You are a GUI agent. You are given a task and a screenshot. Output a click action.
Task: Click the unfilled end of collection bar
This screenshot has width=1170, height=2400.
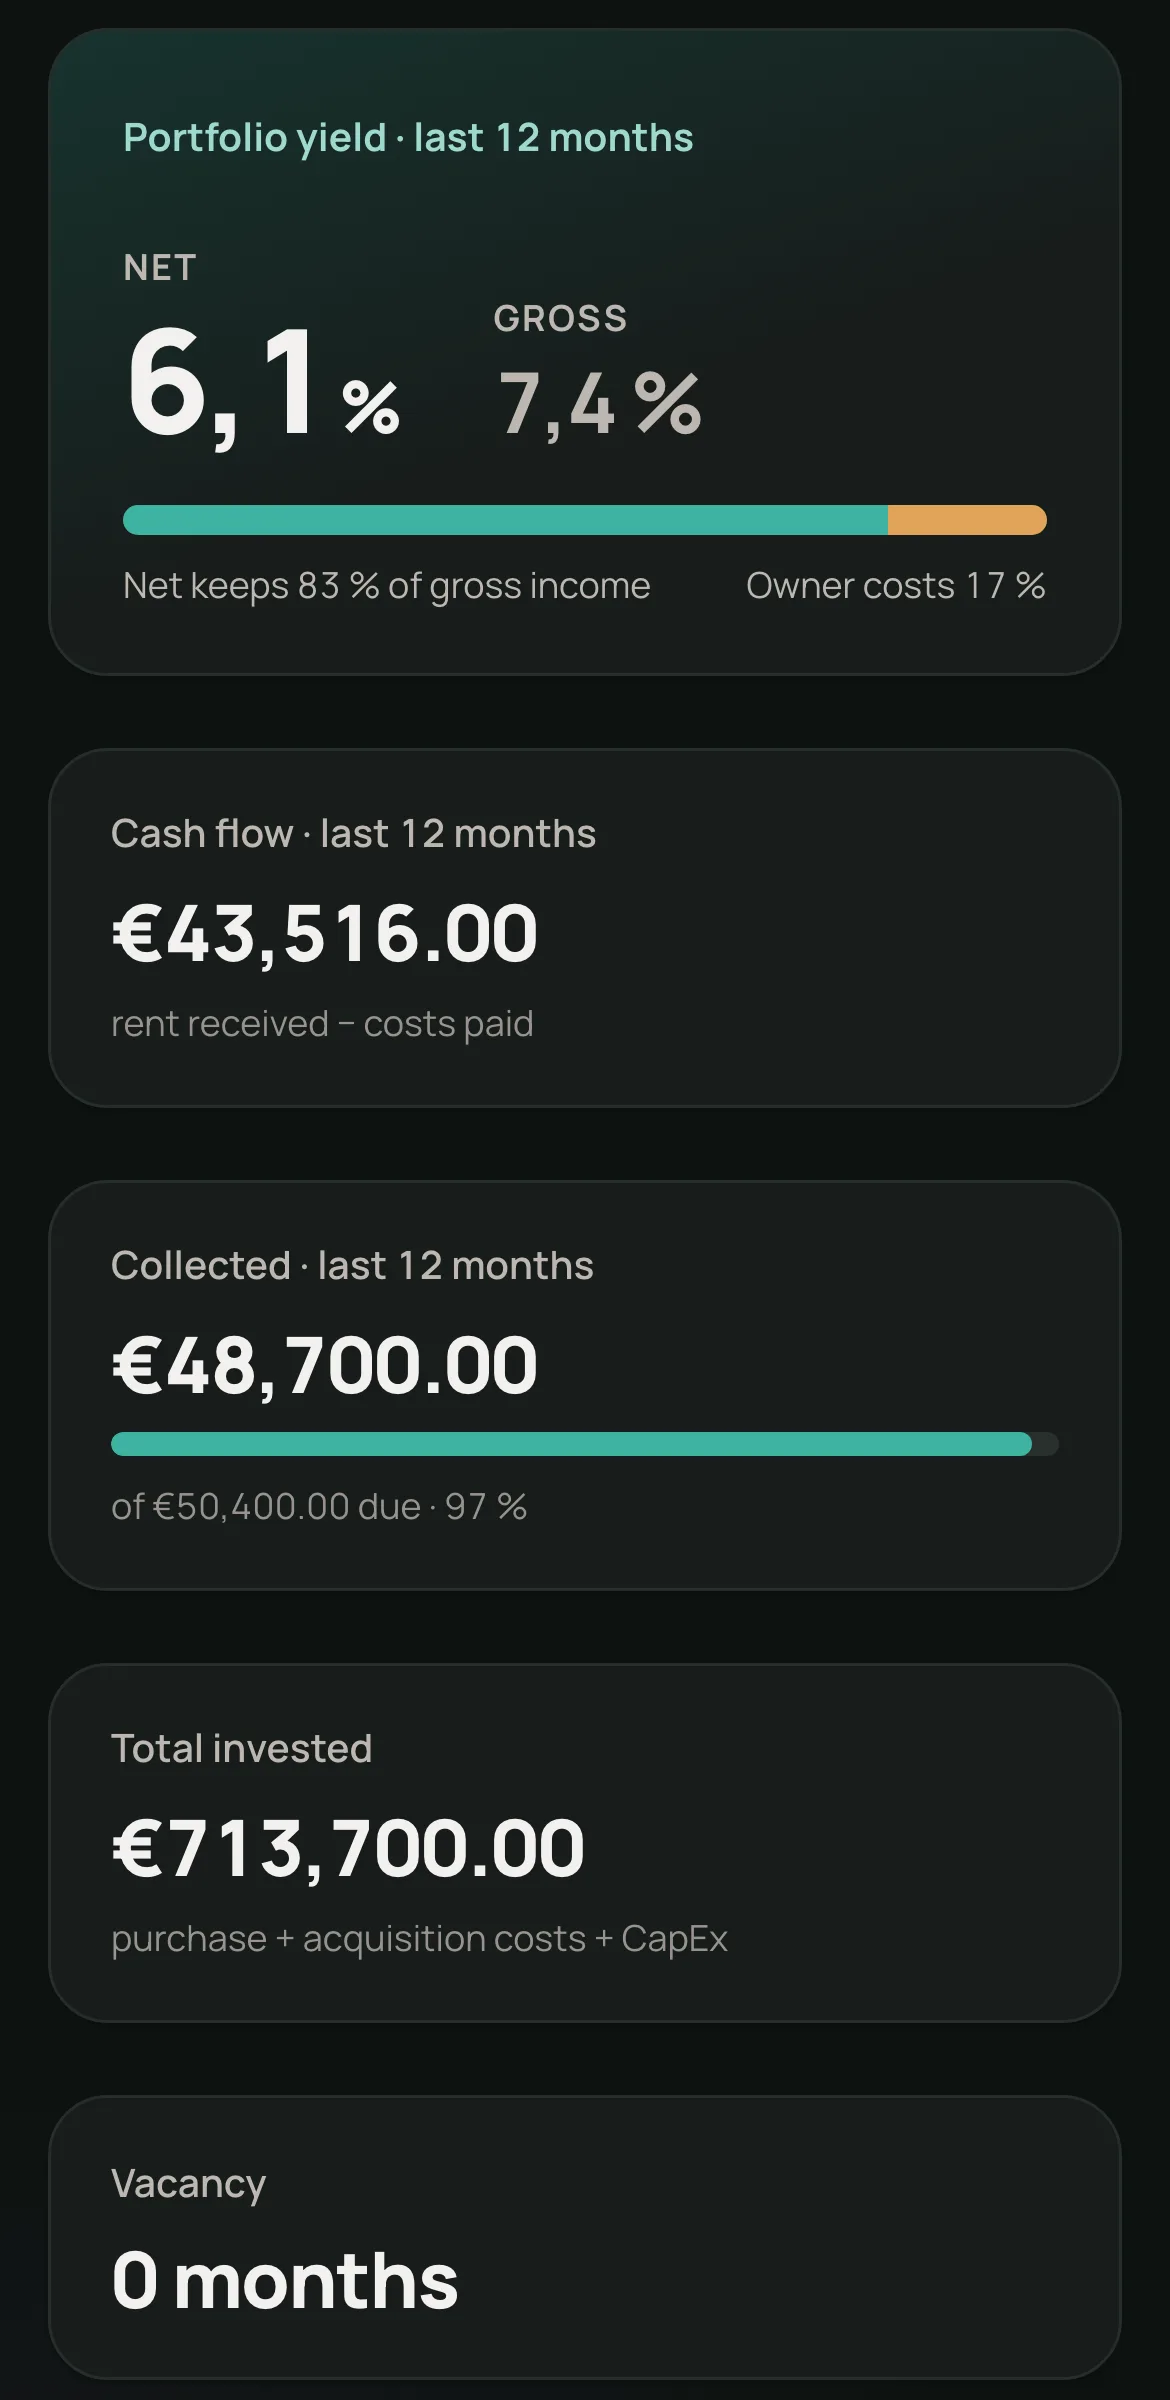[x=1045, y=1444]
